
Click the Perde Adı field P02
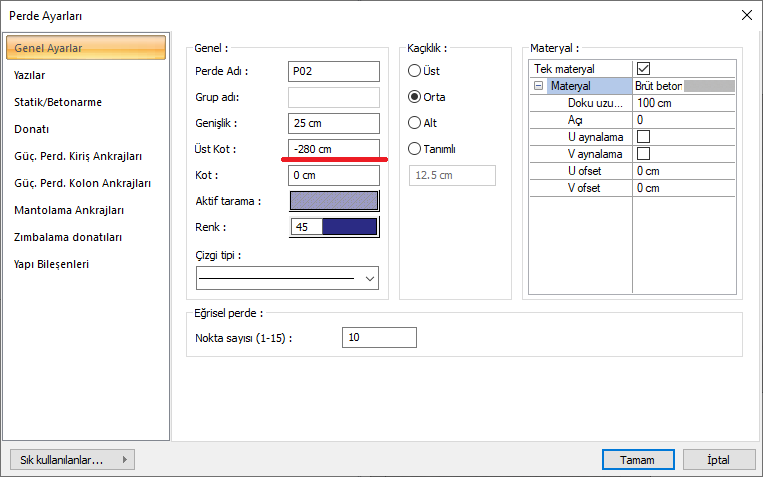[x=334, y=71]
